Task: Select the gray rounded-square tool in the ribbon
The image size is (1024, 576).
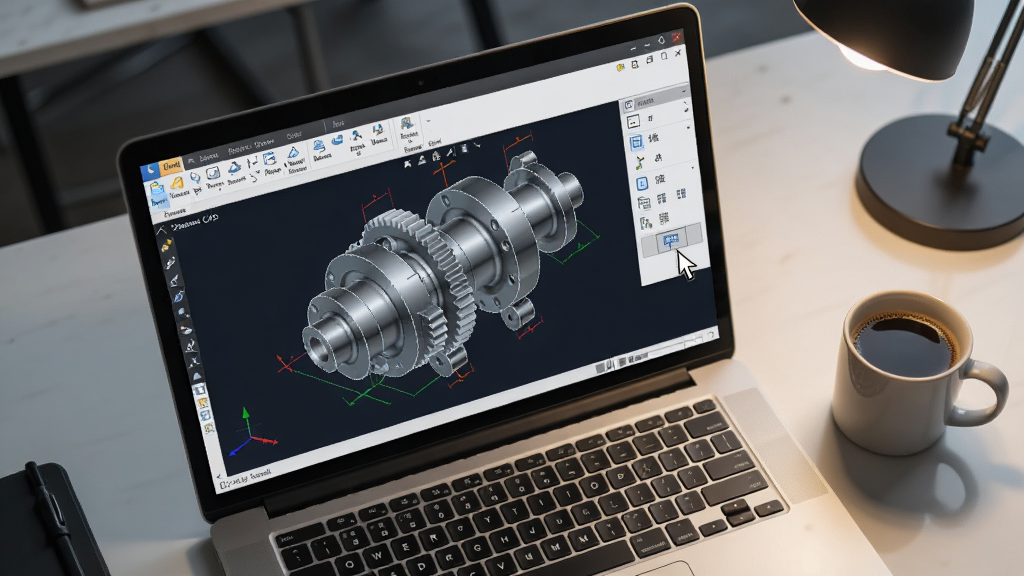Action: coord(213,174)
